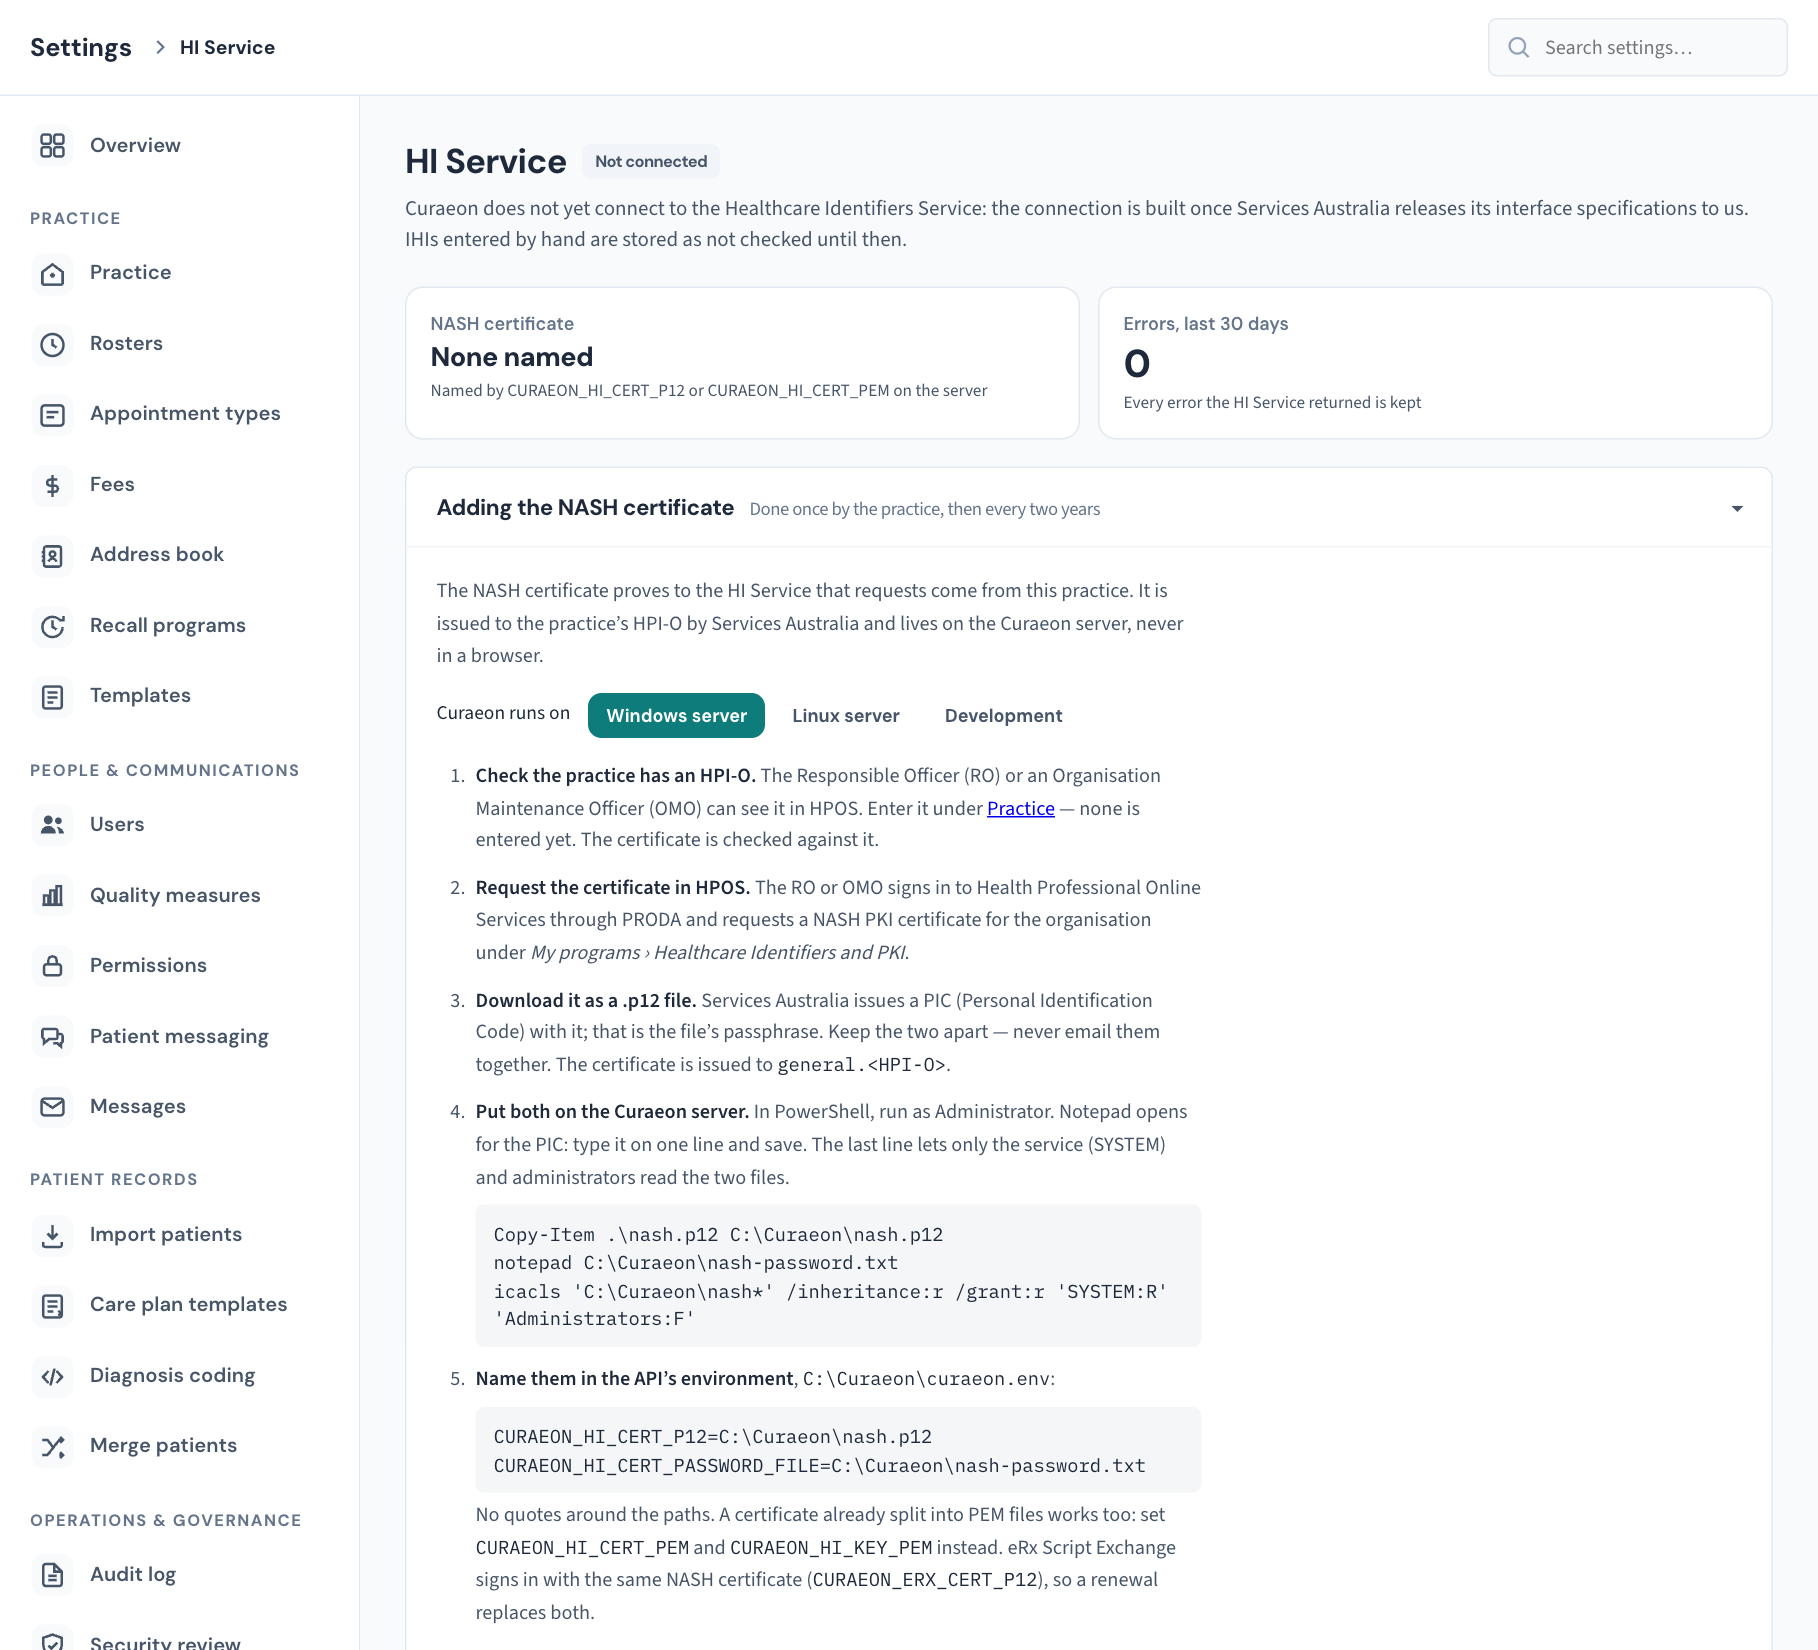Image resolution: width=1818 pixels, height=1650 pixels.
Task: Click the Recall programs icon
Action: tap(53, 627)
